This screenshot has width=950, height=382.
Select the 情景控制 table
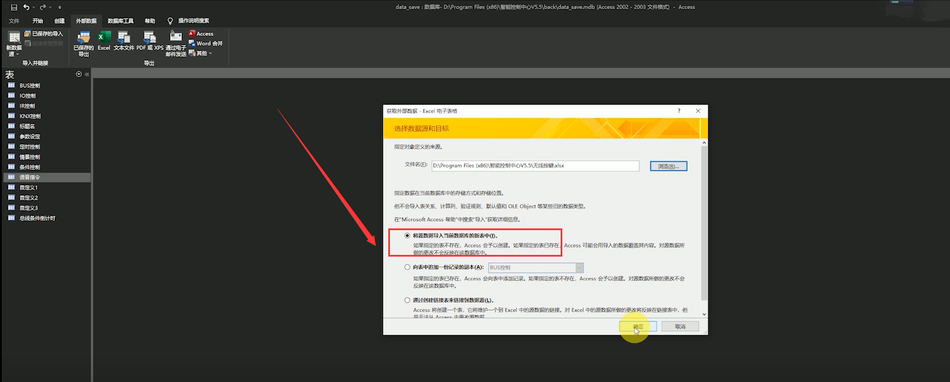(46, 157)
